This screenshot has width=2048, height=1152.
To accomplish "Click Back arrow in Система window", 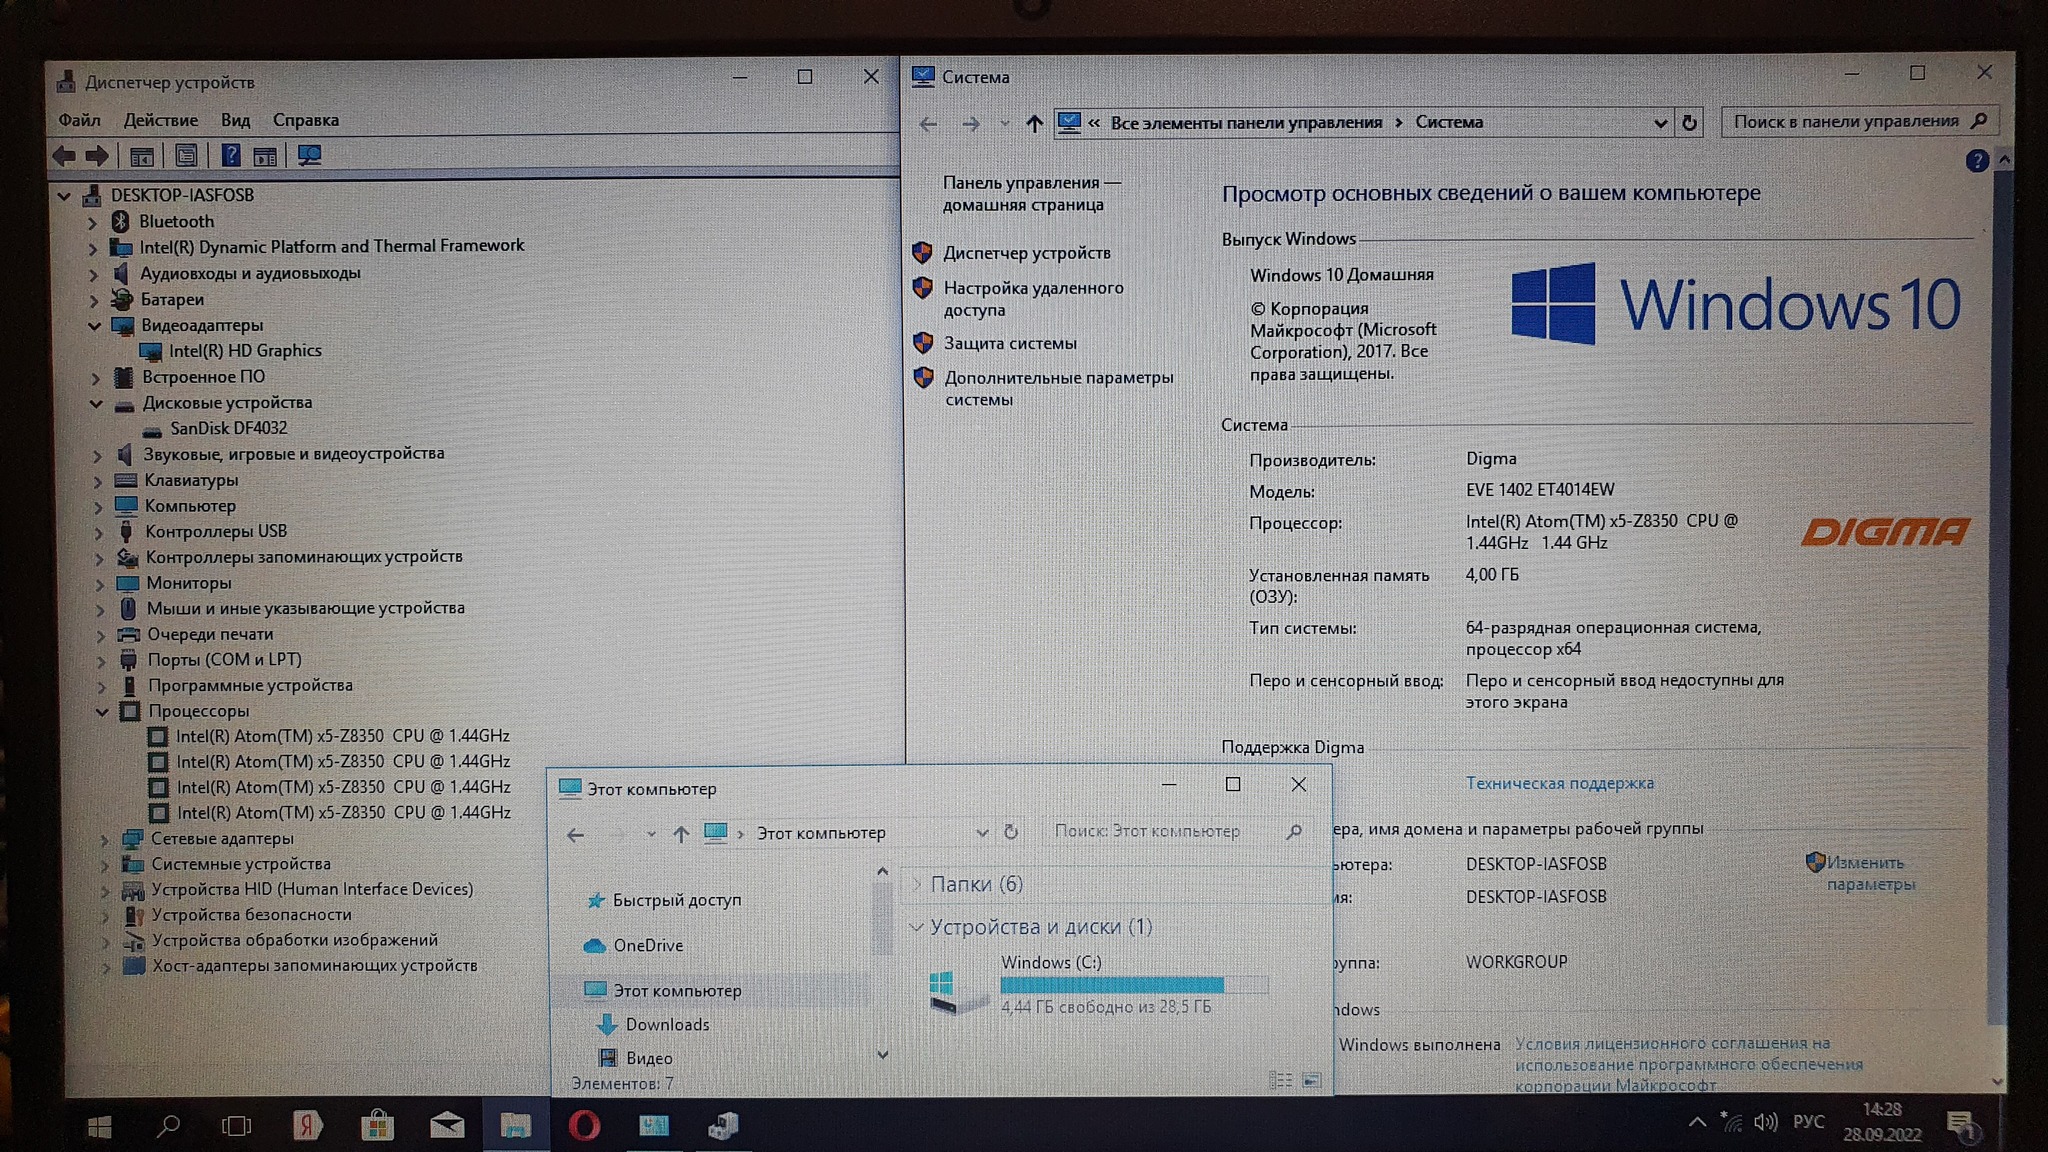I will click(928, 124).
